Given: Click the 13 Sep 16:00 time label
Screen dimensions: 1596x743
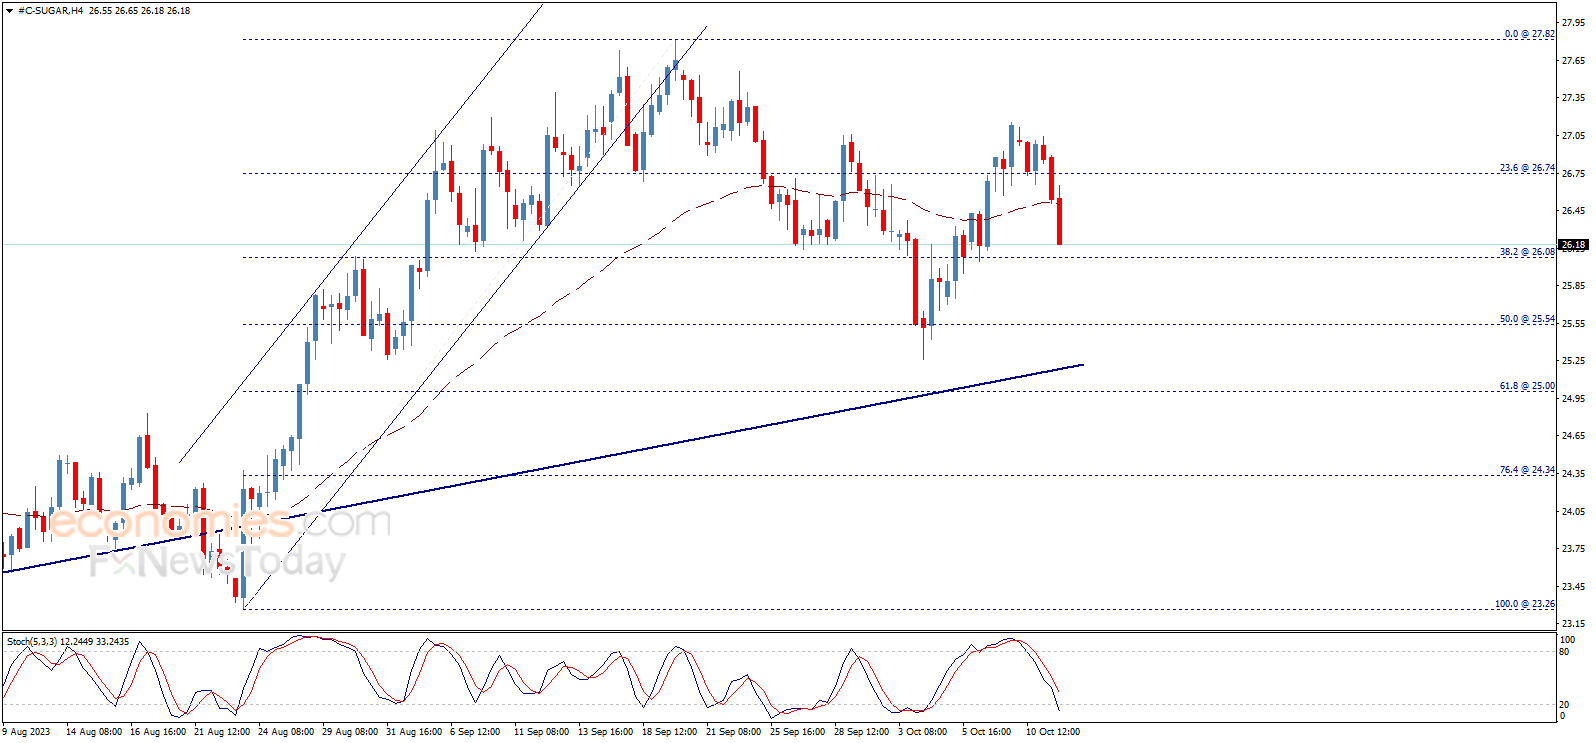Looking at the screenshot, I should 605,732.
